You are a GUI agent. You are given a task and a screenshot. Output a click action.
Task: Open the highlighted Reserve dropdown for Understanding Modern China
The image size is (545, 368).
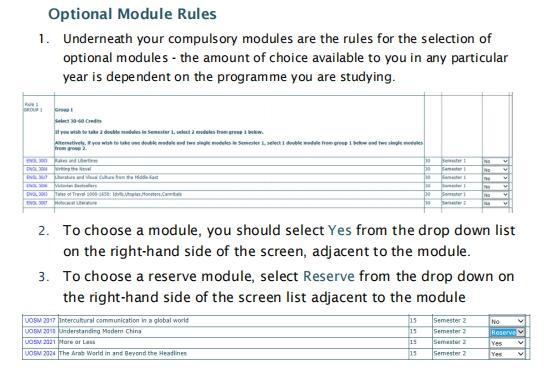tap(507, 332)
